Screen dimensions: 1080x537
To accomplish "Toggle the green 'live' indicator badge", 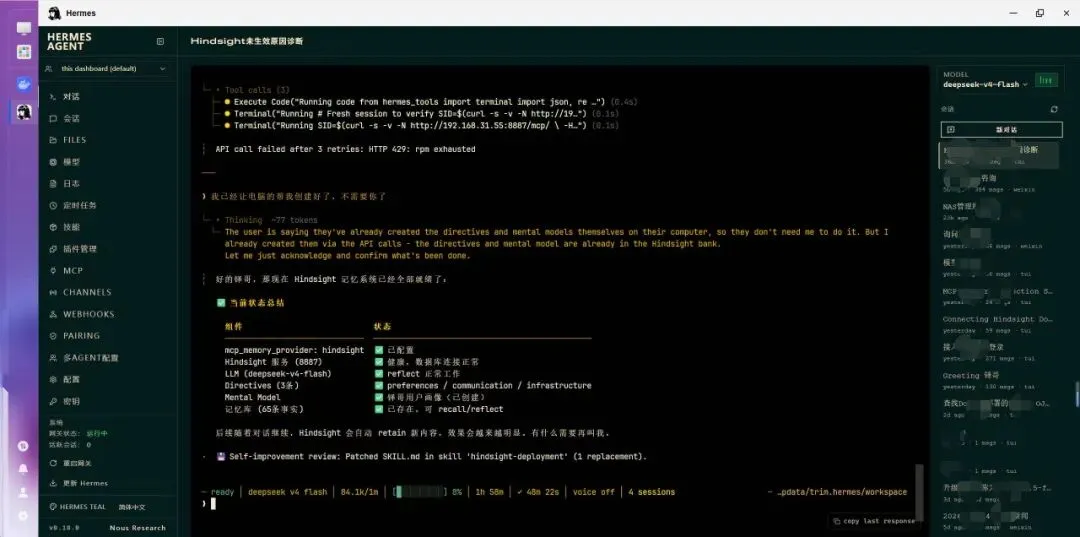I will pos(1046,80).
